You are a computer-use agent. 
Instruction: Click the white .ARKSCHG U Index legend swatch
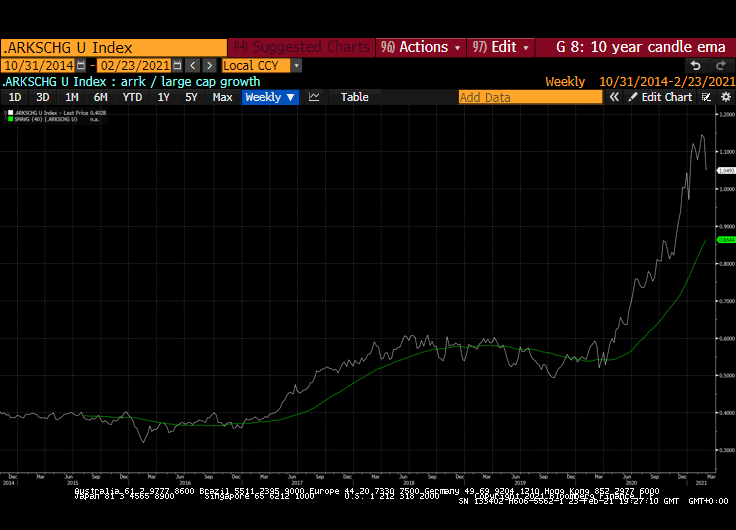pos(10,113)
